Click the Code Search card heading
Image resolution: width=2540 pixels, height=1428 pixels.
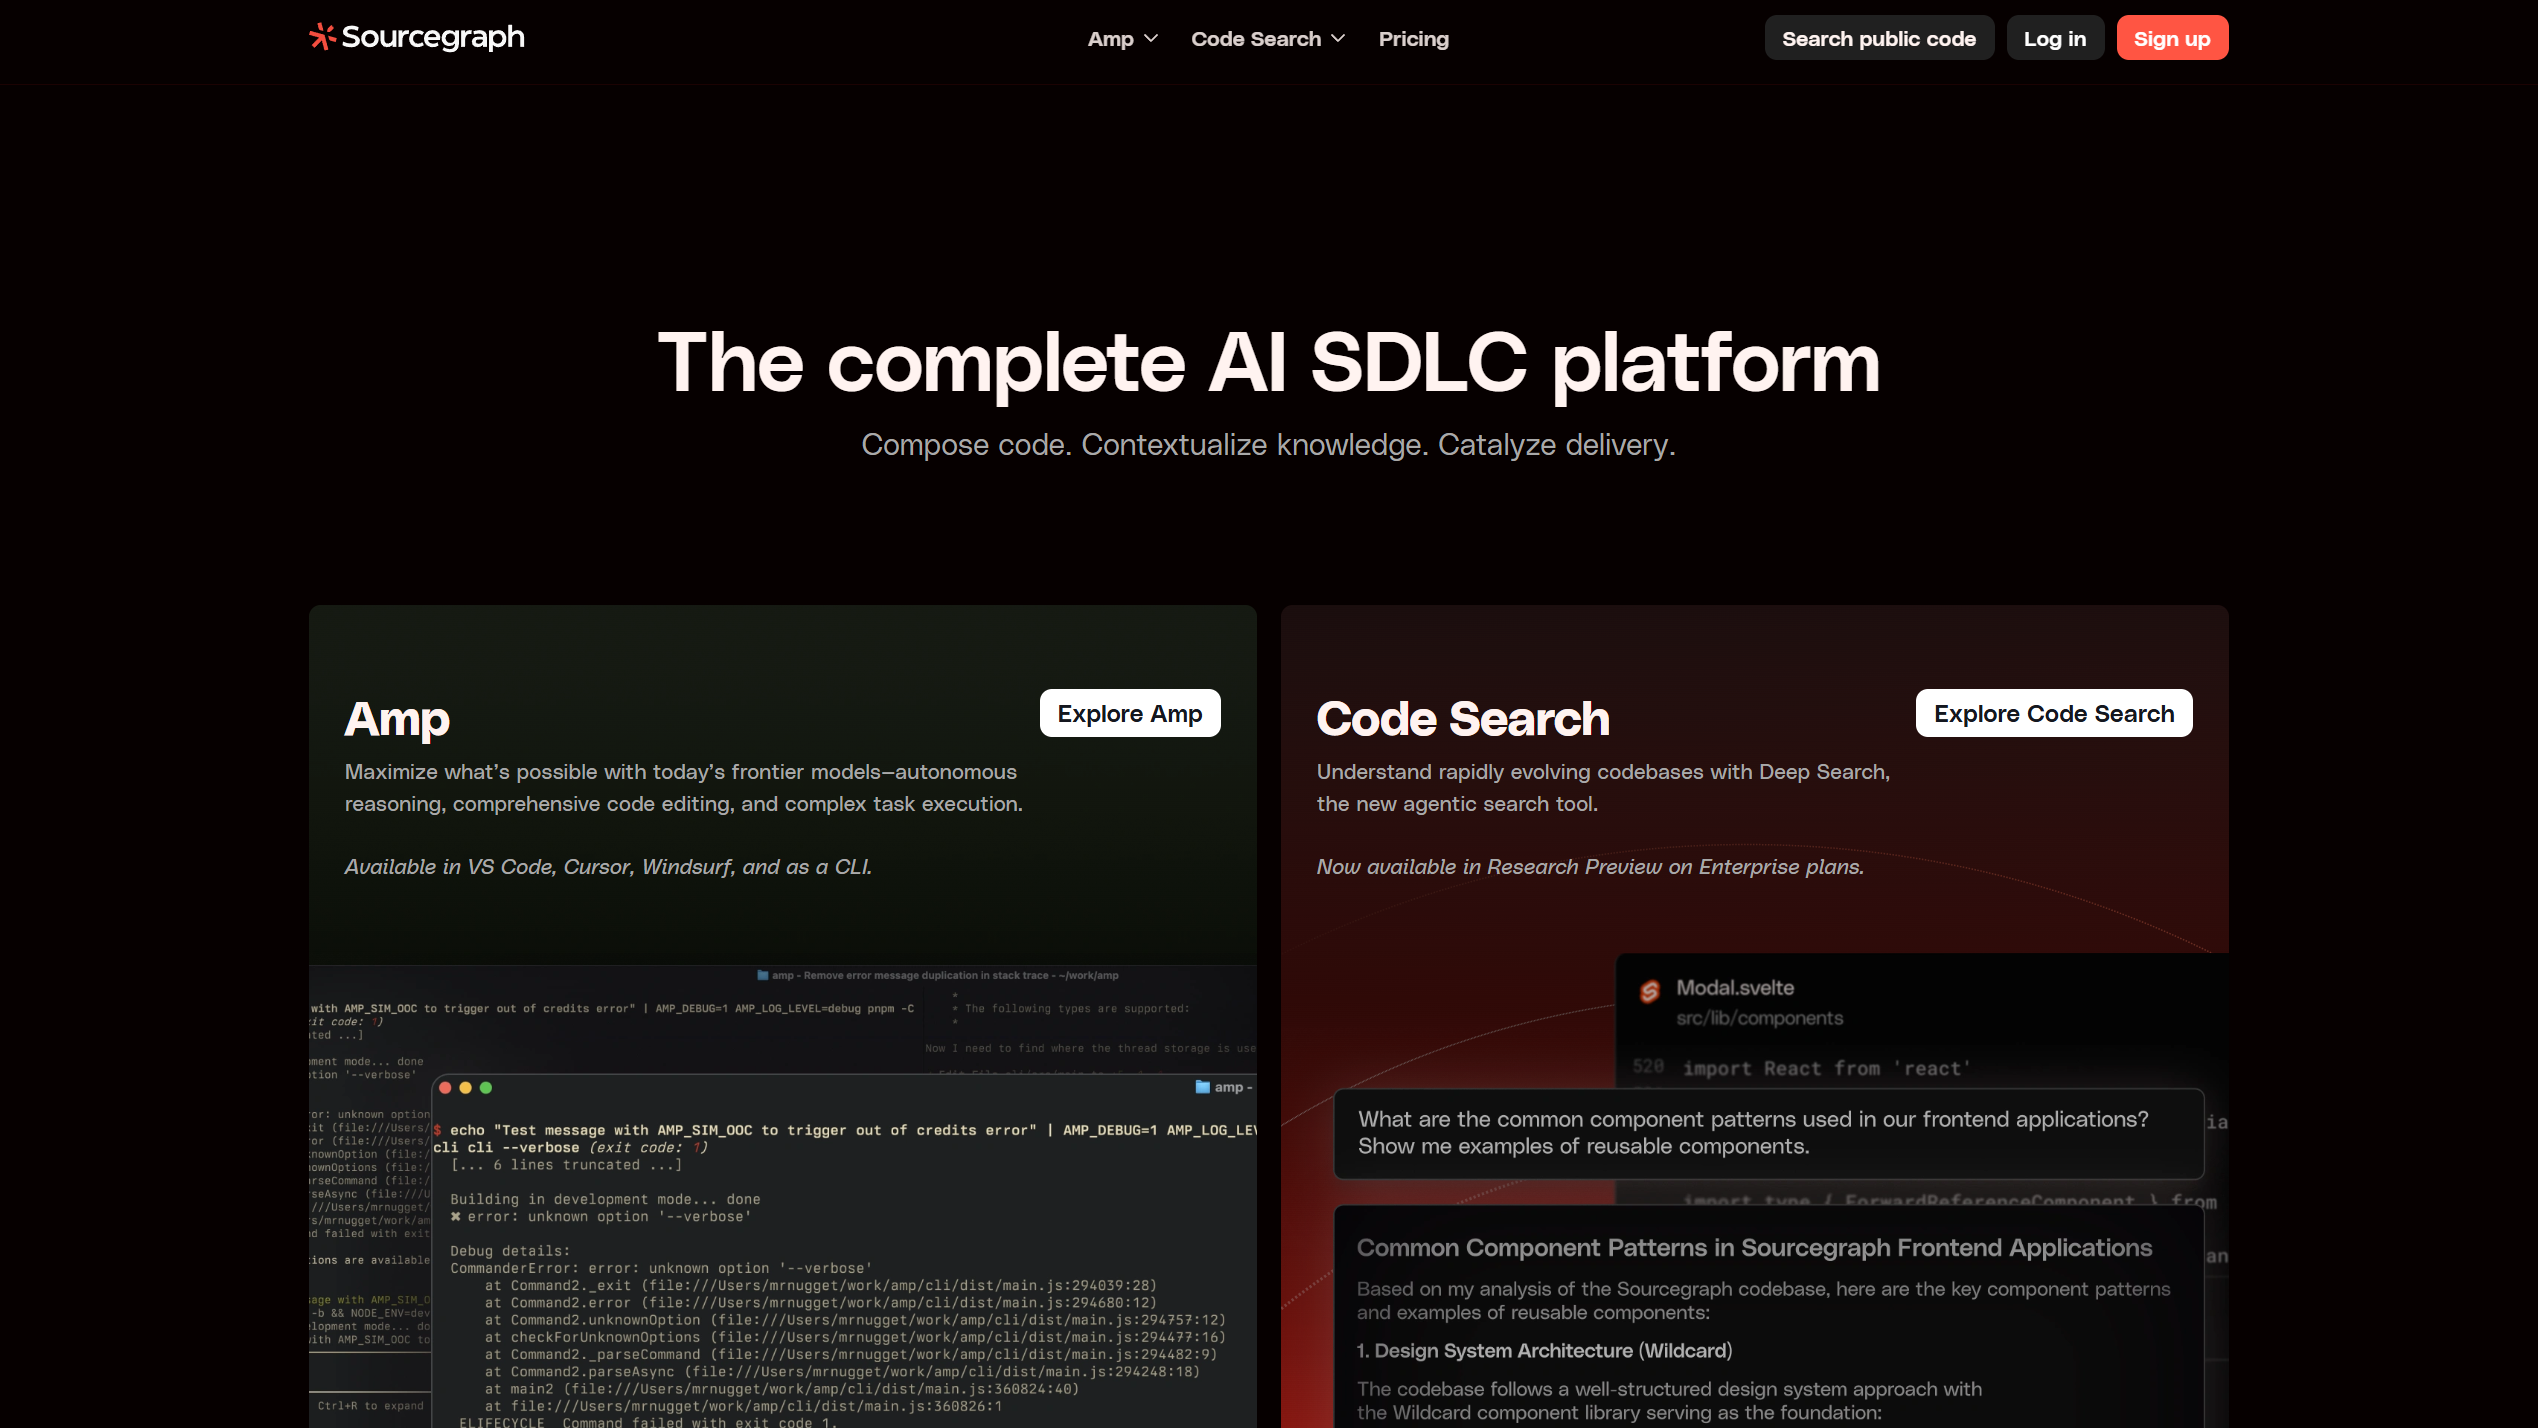(x=1462, y=719)
